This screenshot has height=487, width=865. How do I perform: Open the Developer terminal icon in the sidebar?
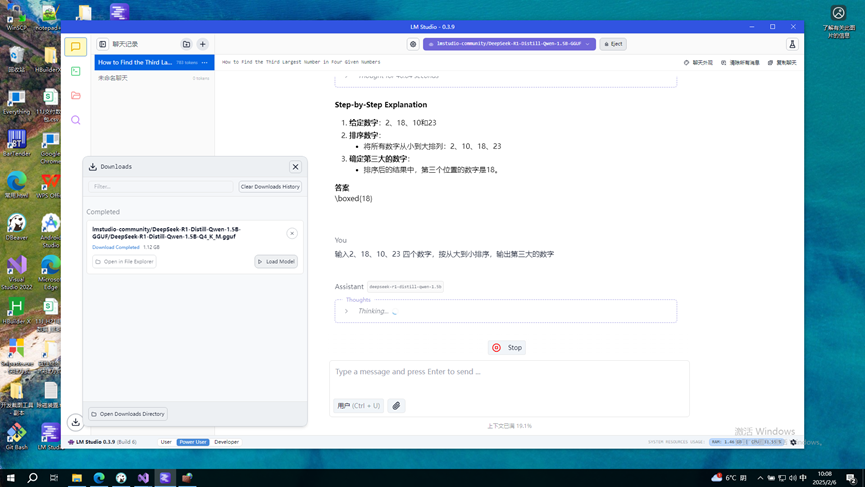76,71
